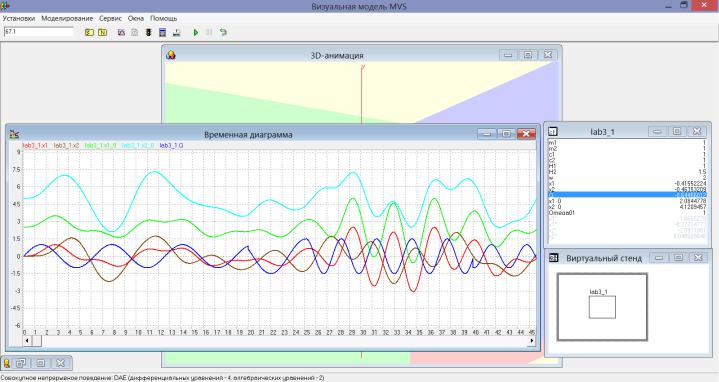The width and height of the screenshot is (719, 382).
Task: Click the Виртуальный стенд window icon
Action: pos(553,258)
